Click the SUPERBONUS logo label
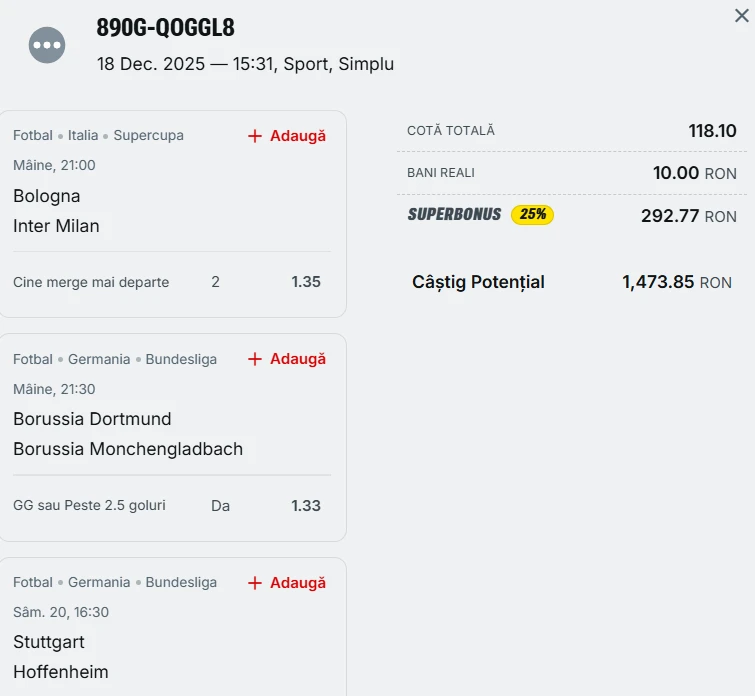This screenshot has width=755, height=696. pos(454,215)
